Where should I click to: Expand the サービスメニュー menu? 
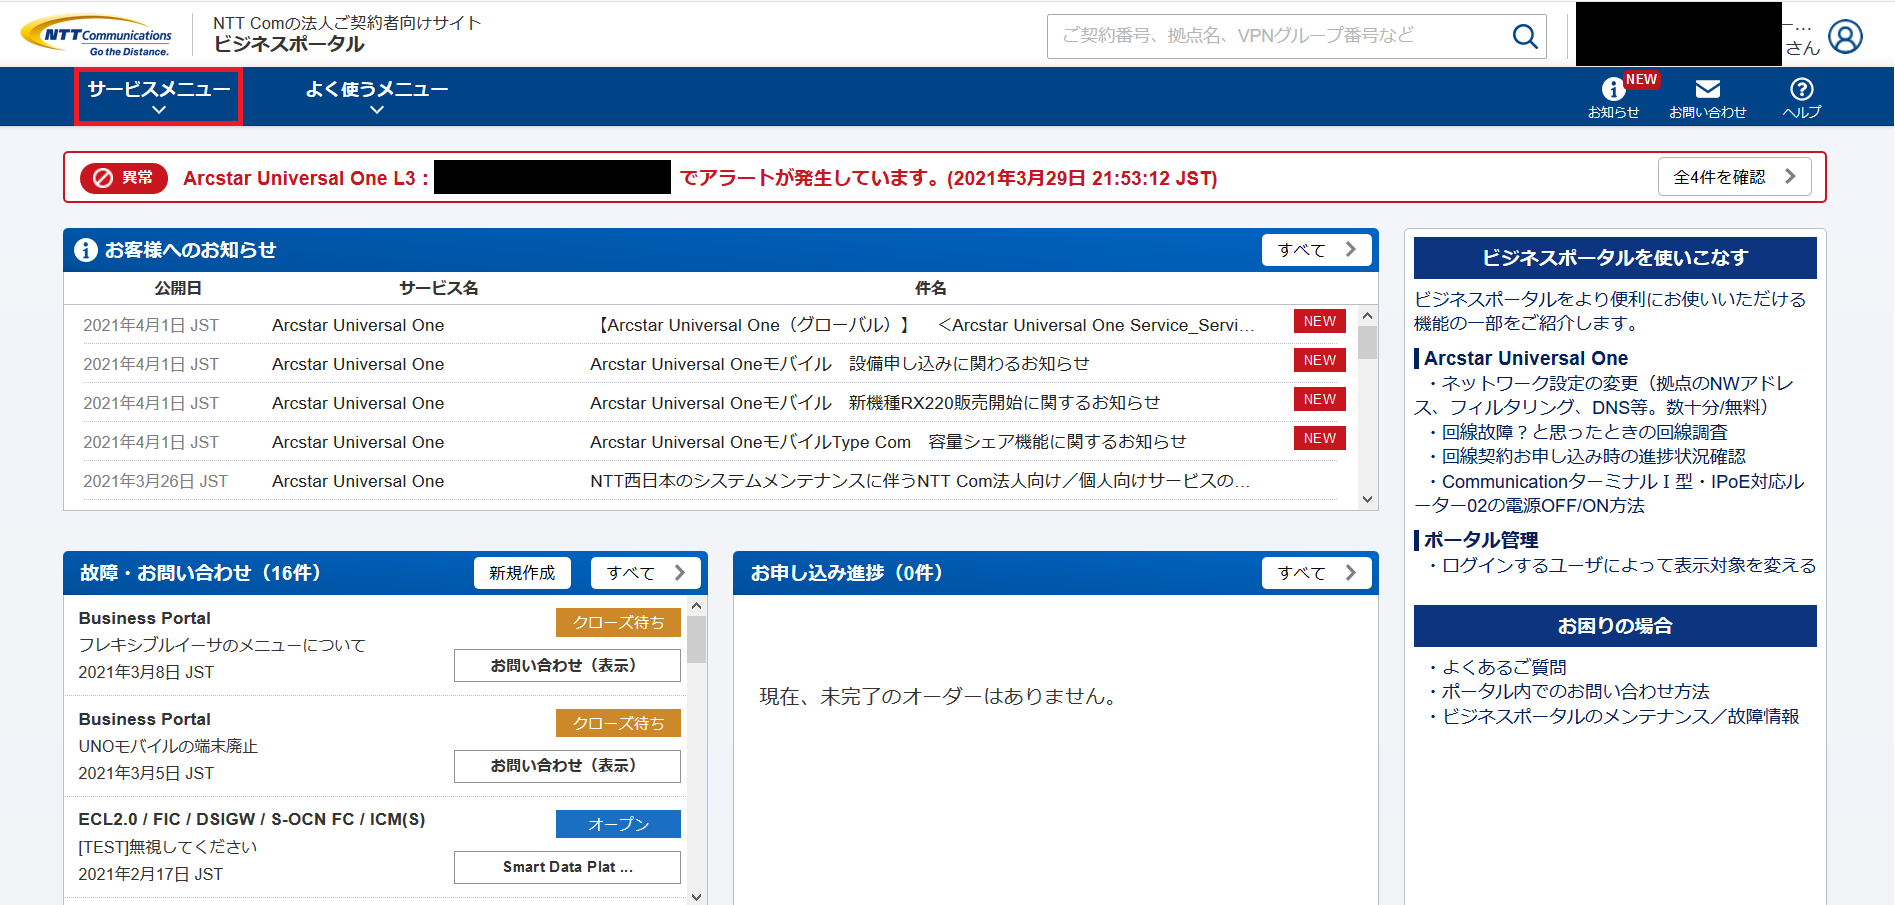click(158, 96)
